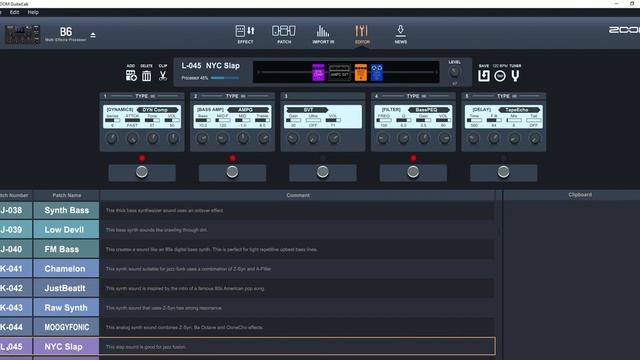
Task: Open the SVT cabinet name selector
Action: coord(307,109)
